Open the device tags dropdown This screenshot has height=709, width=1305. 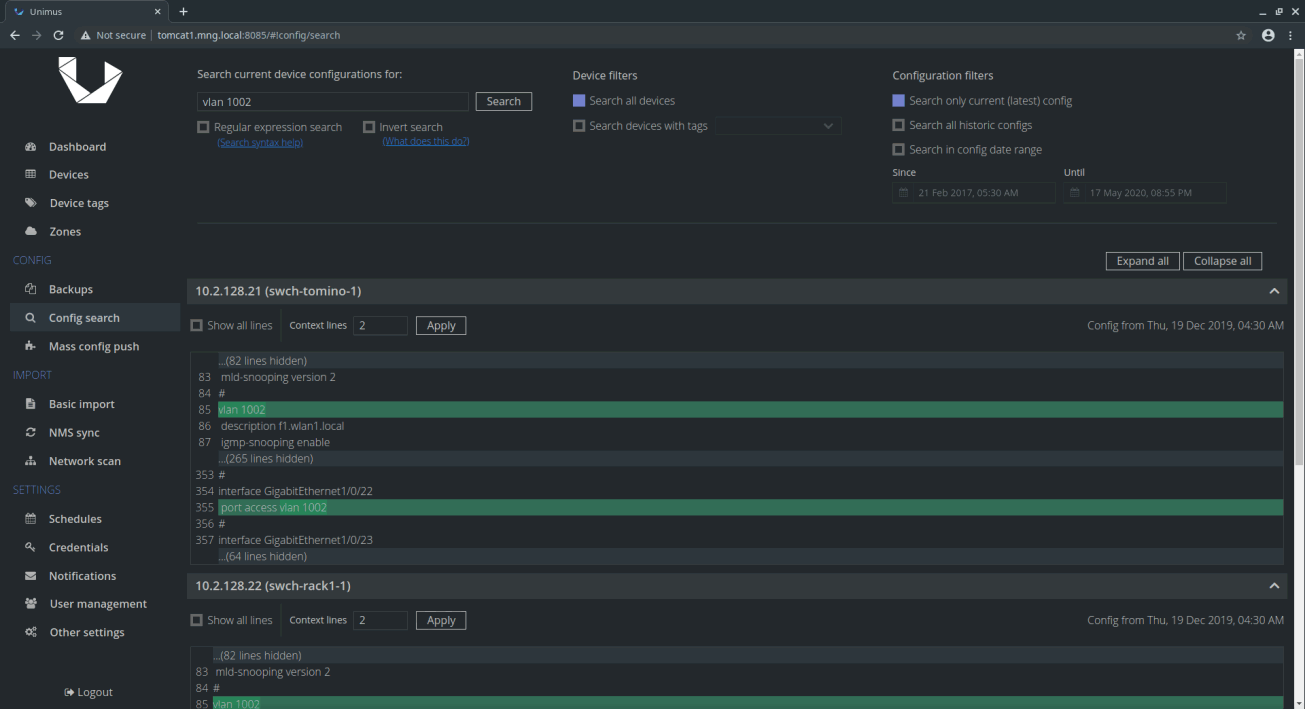coord(777,126)
